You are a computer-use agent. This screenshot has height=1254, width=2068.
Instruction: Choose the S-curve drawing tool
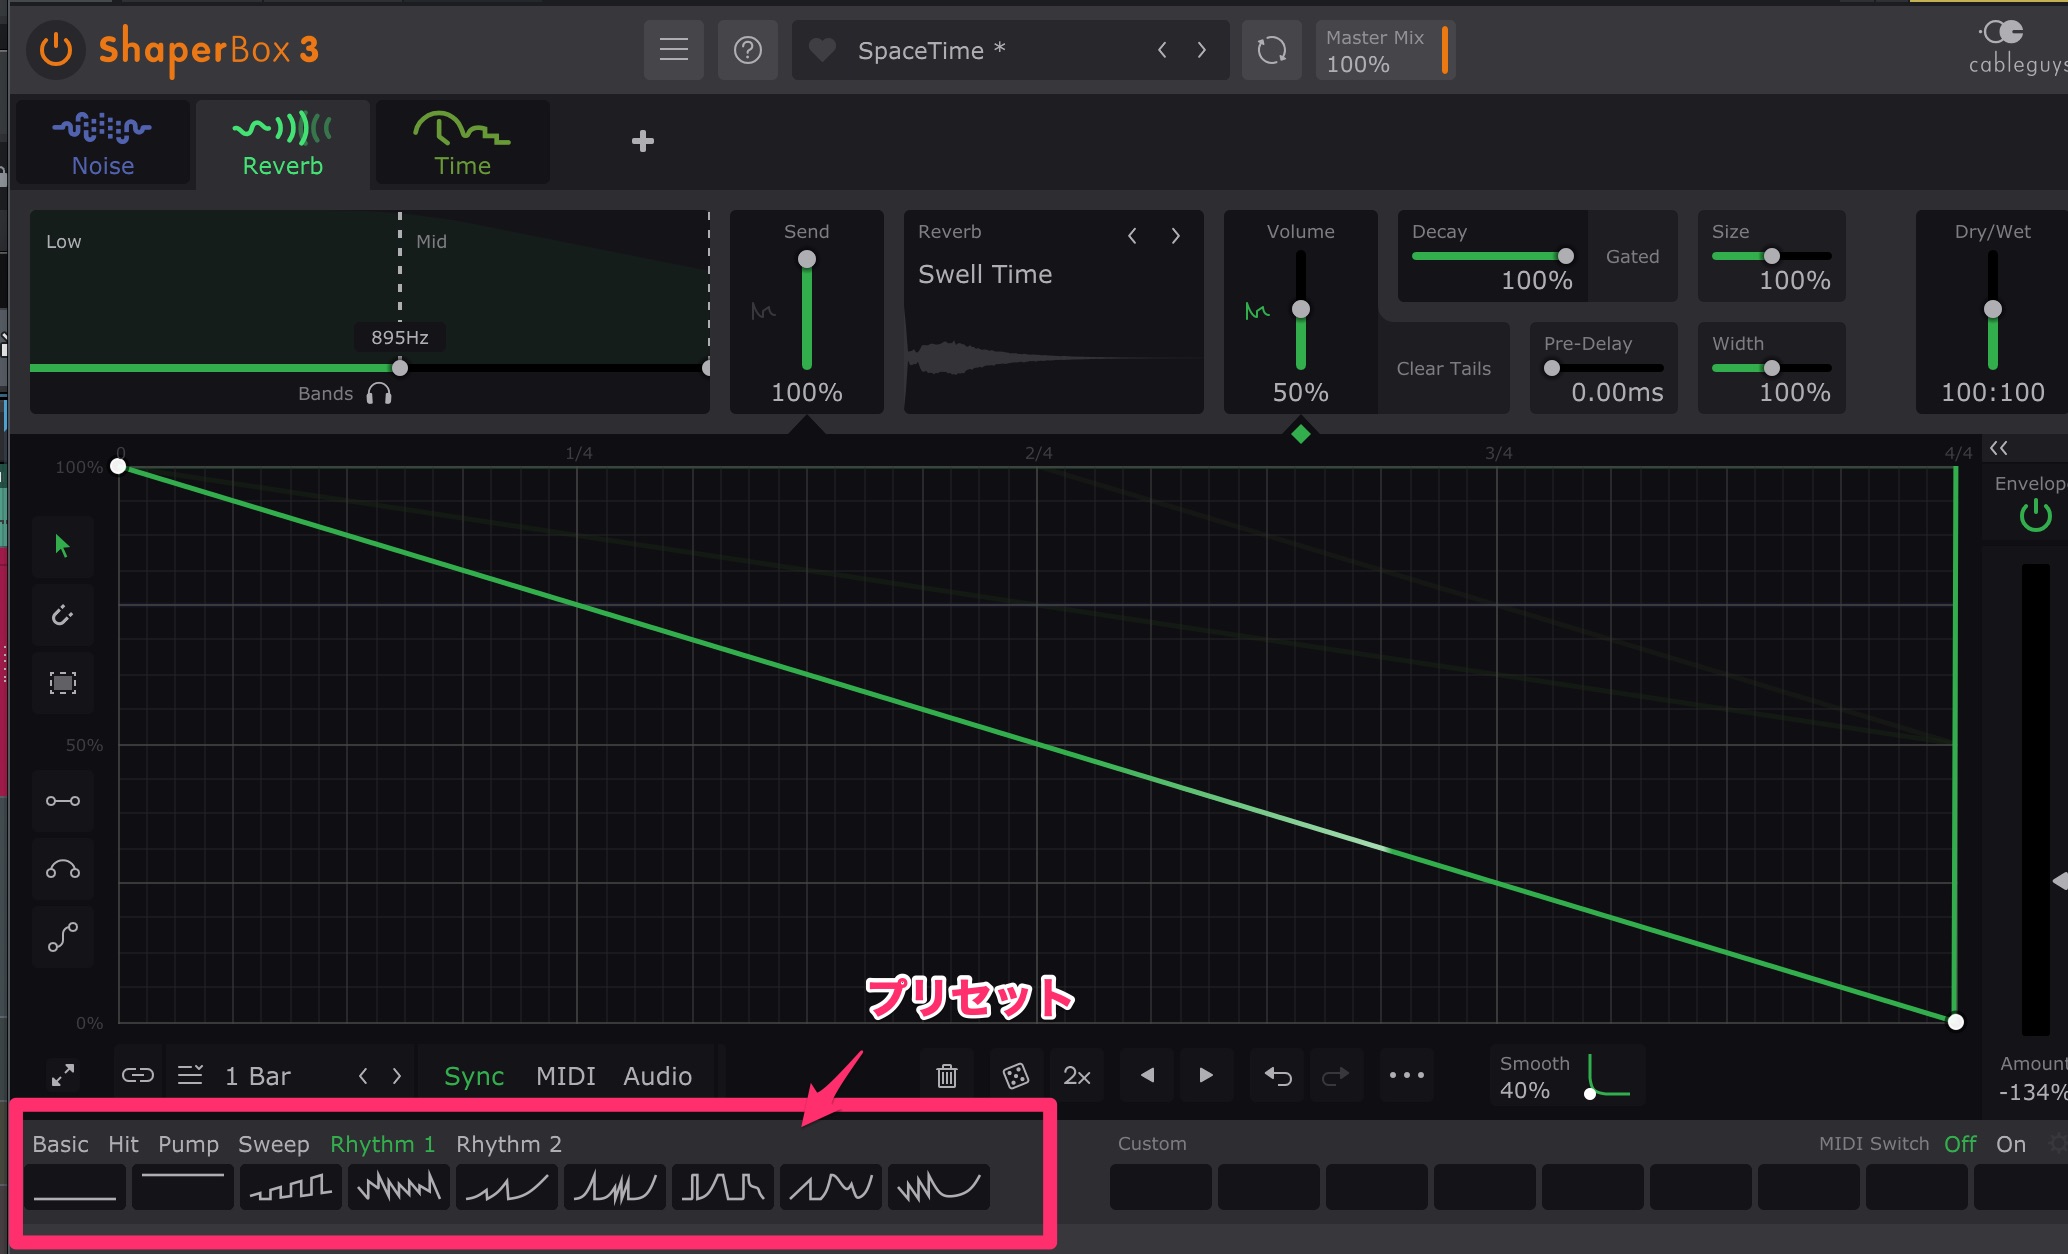tap(62, 937)
